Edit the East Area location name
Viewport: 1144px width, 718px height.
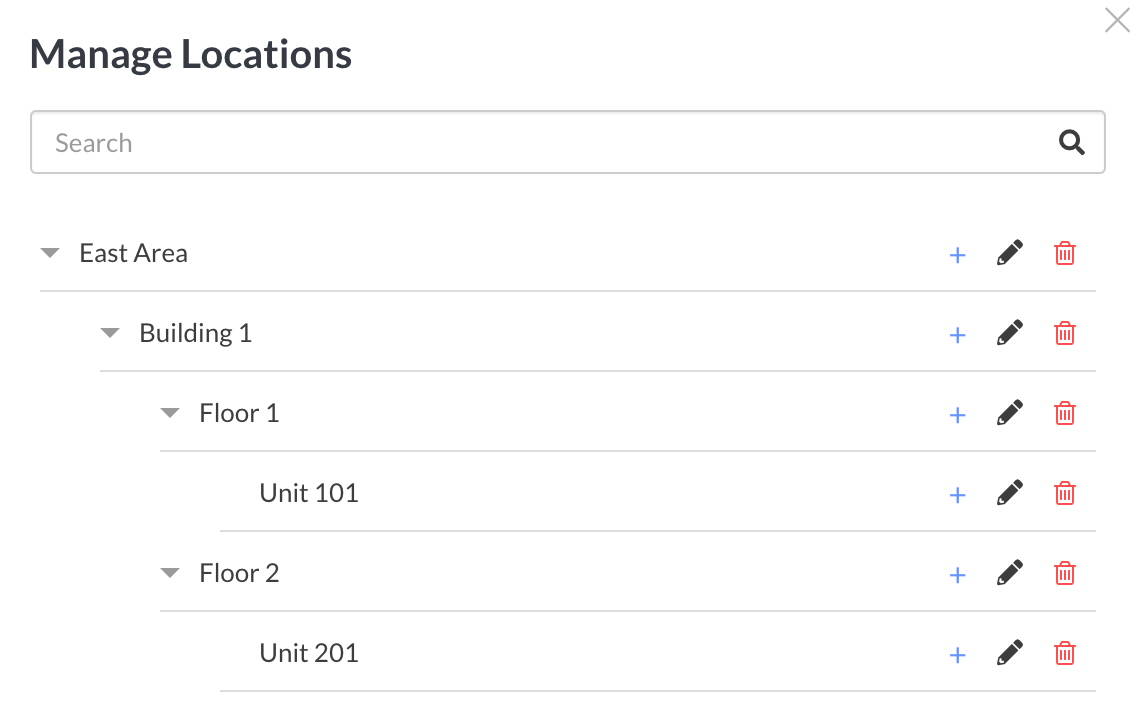1010,253
